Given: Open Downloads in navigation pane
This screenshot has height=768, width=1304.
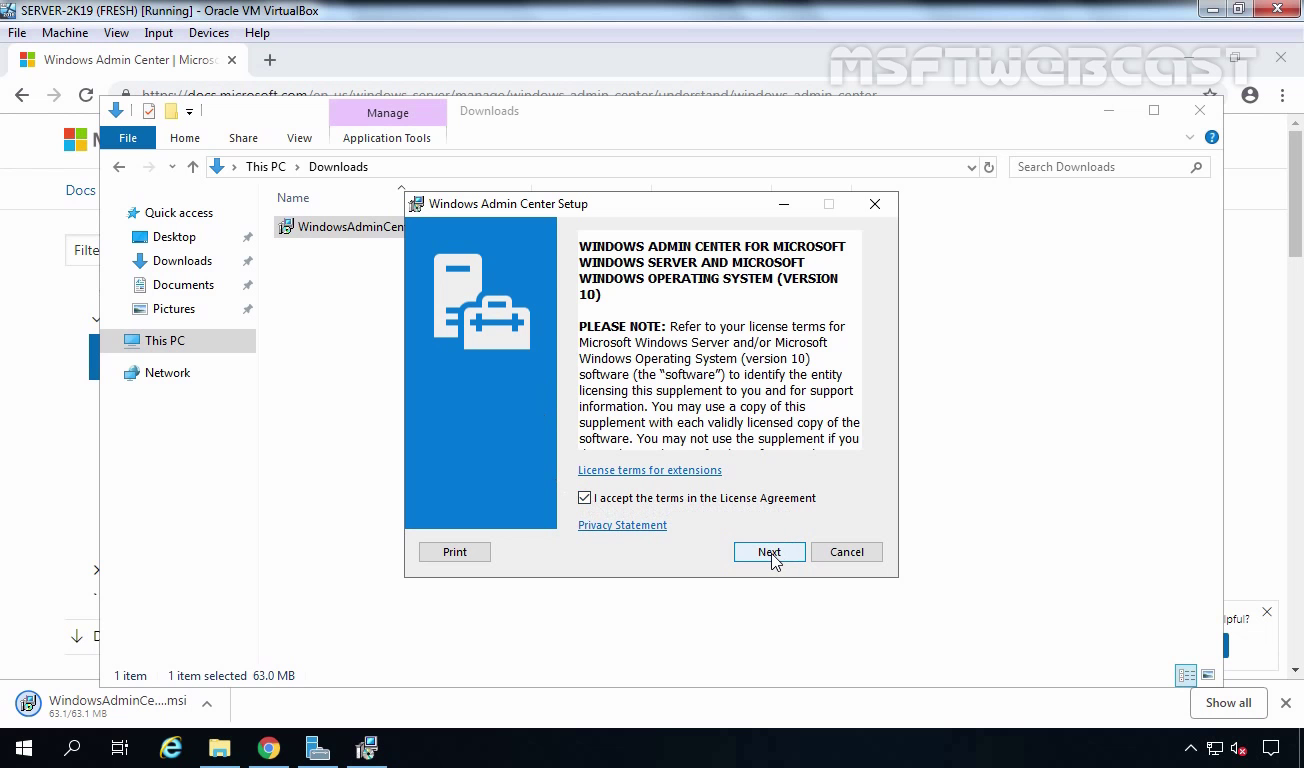Looking at the screenshot, I should 182,261.
